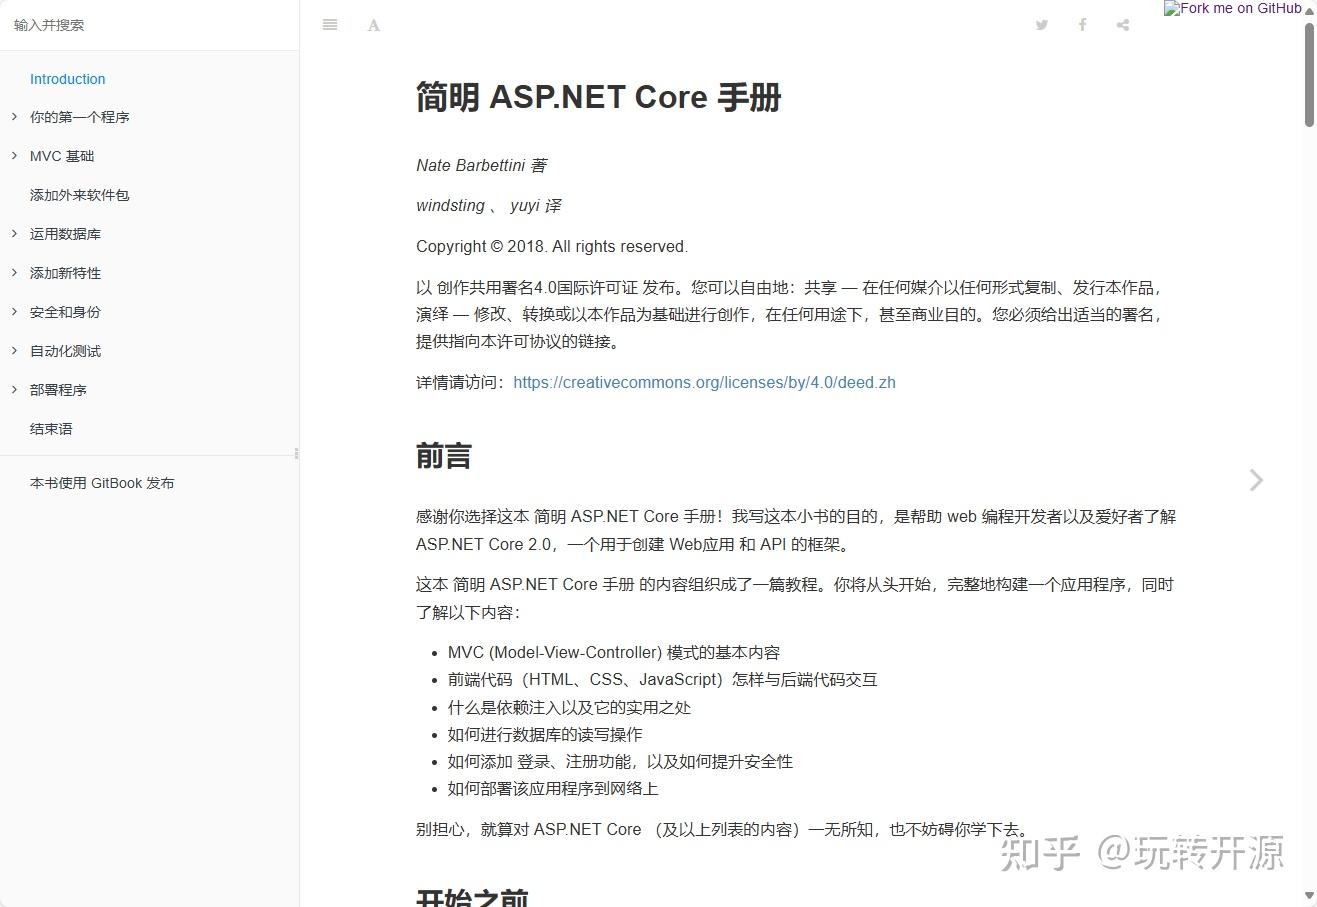Toggle the sidebar with the hamburger icon

[x=330, y=25]
